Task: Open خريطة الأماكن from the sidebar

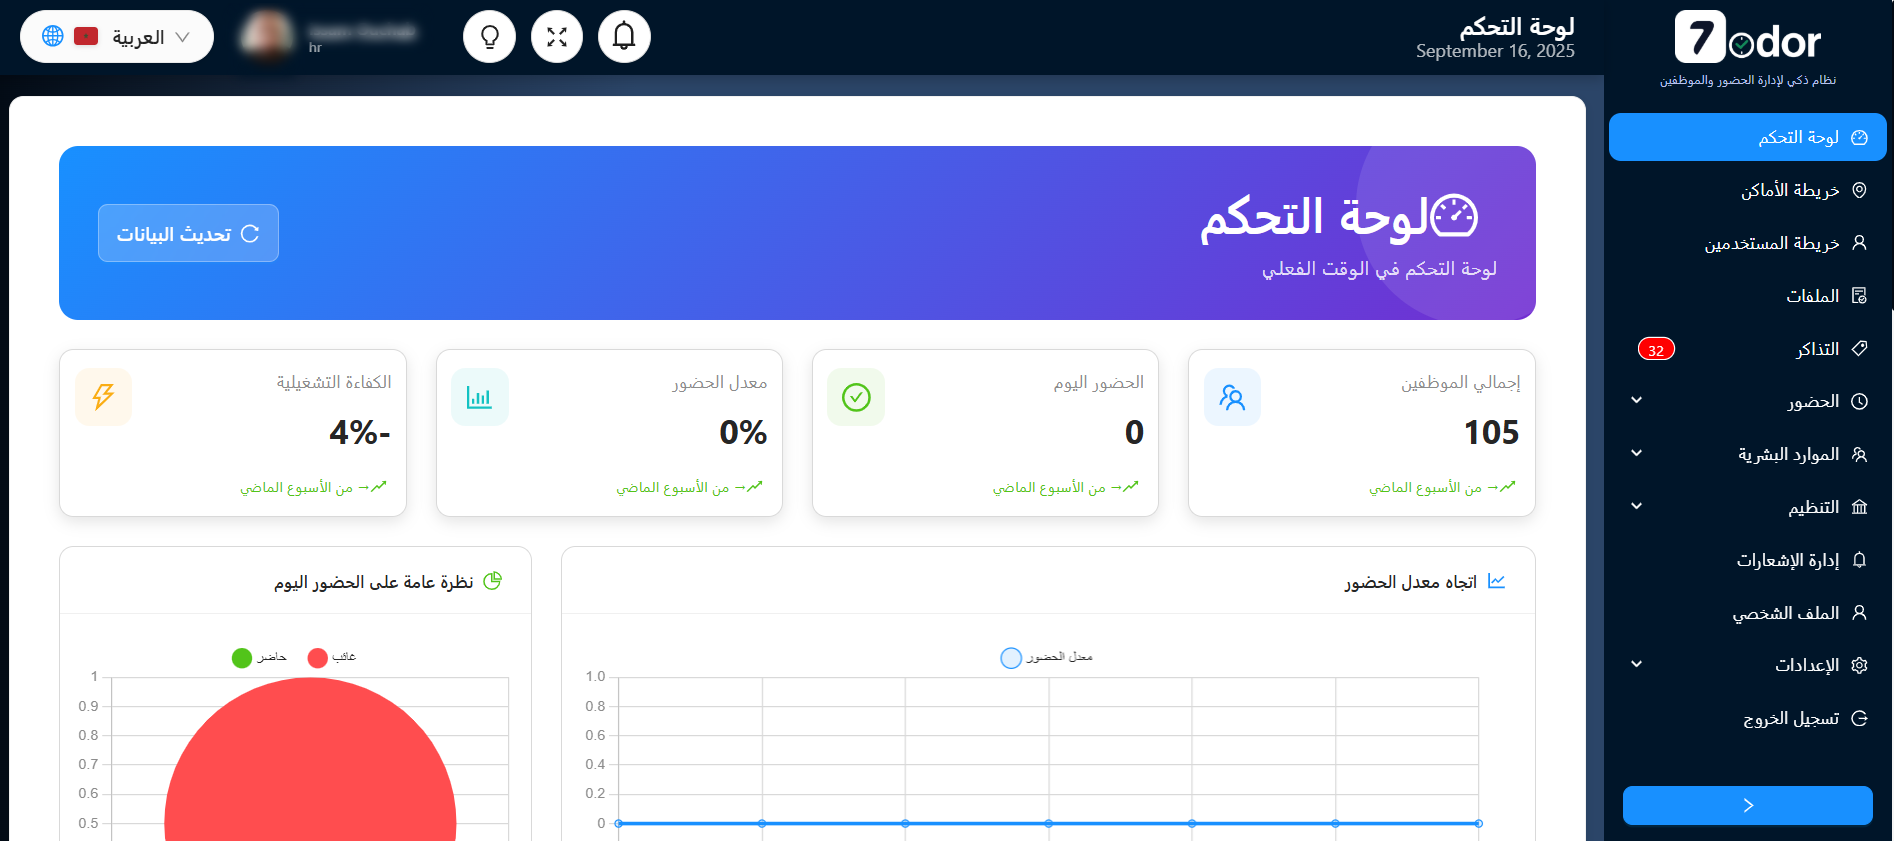Action: (1789, 190)
